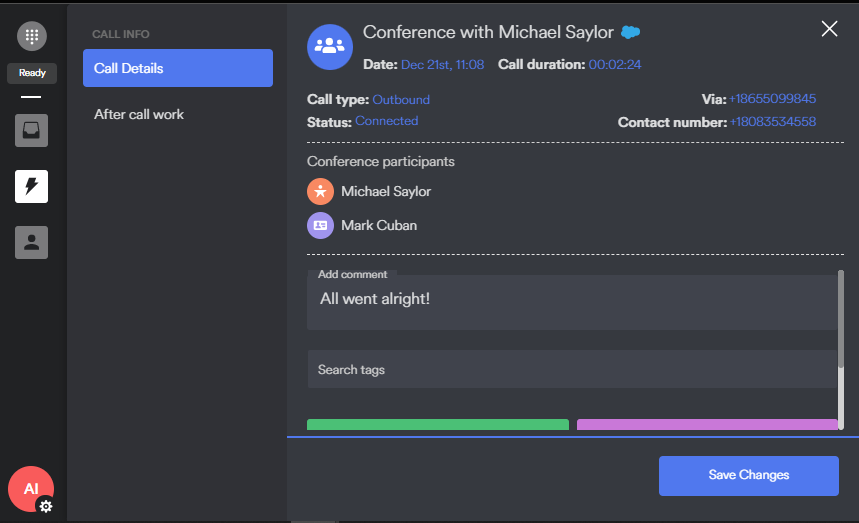Click the Salesforce cloud icon
Screen dimensions: 859x523
pyautogui.click(x=630, y=32)
